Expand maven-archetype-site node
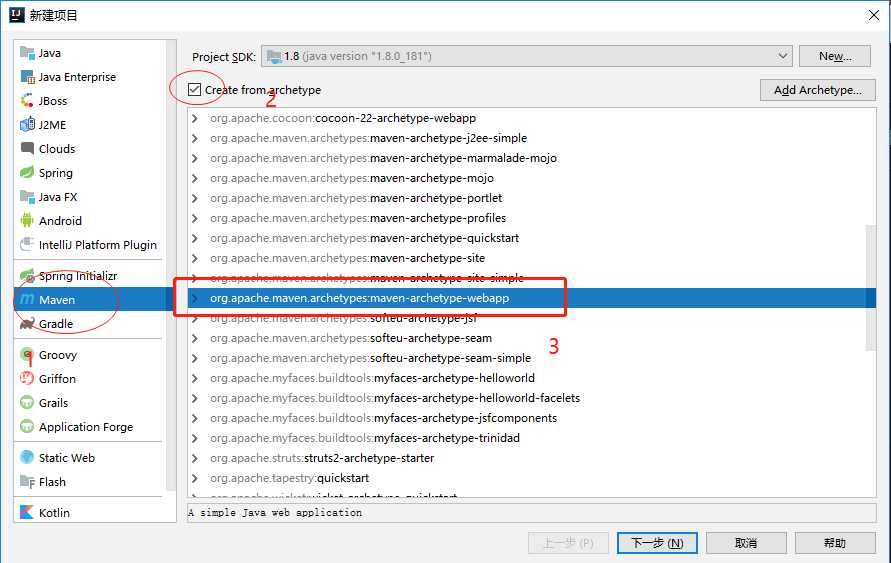The height and width of the screenshot is (563, 891). [x=195, y=258]
